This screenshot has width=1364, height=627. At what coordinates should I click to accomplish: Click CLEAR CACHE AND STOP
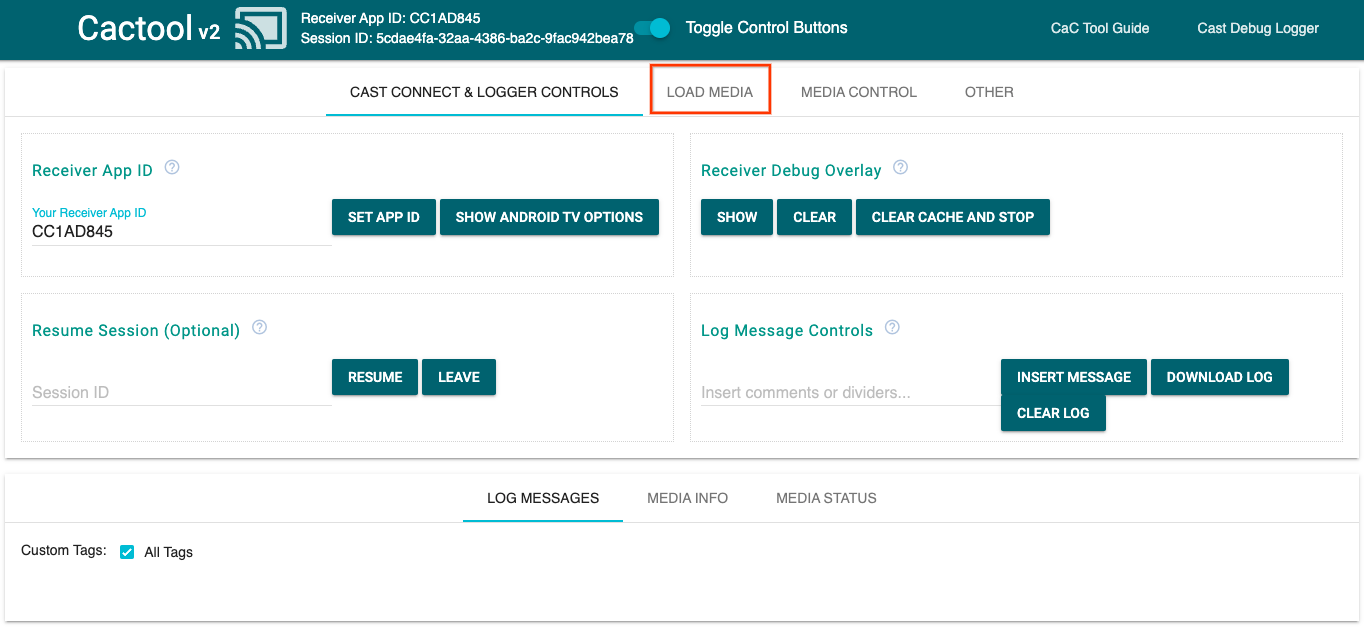tap(952, 216)
